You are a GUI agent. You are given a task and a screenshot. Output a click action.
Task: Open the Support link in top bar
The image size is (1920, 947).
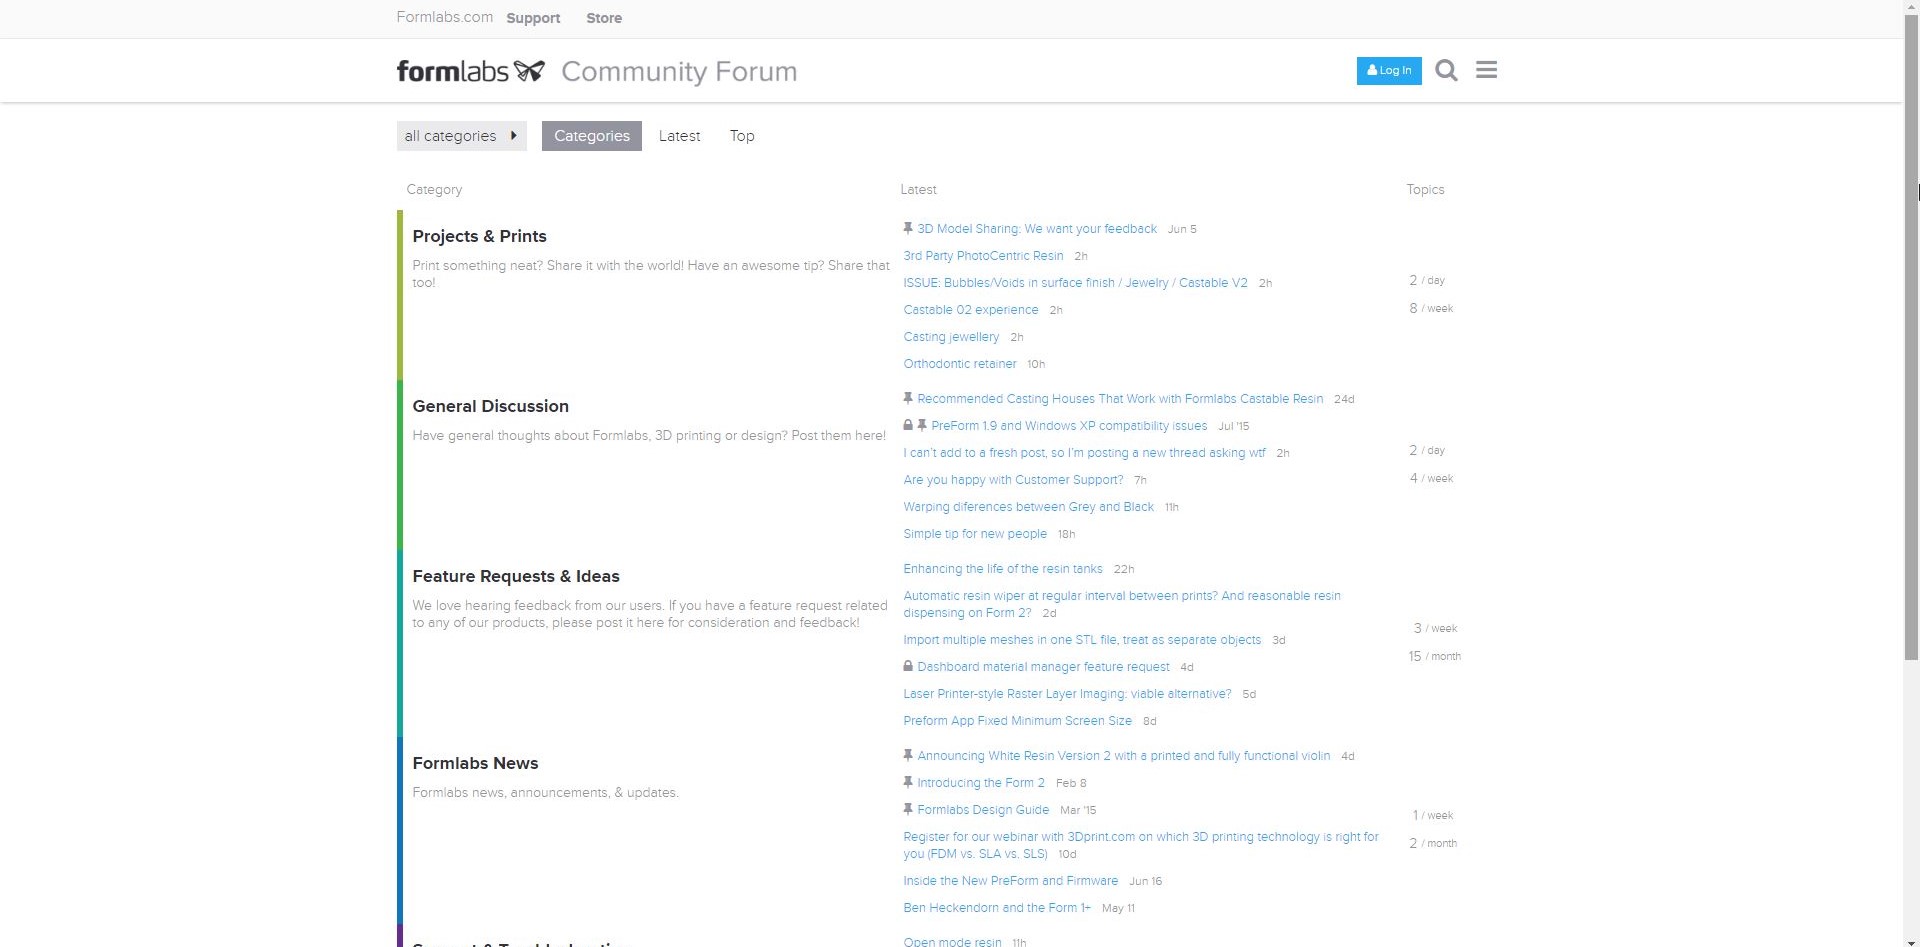click(x=533, y=18)
